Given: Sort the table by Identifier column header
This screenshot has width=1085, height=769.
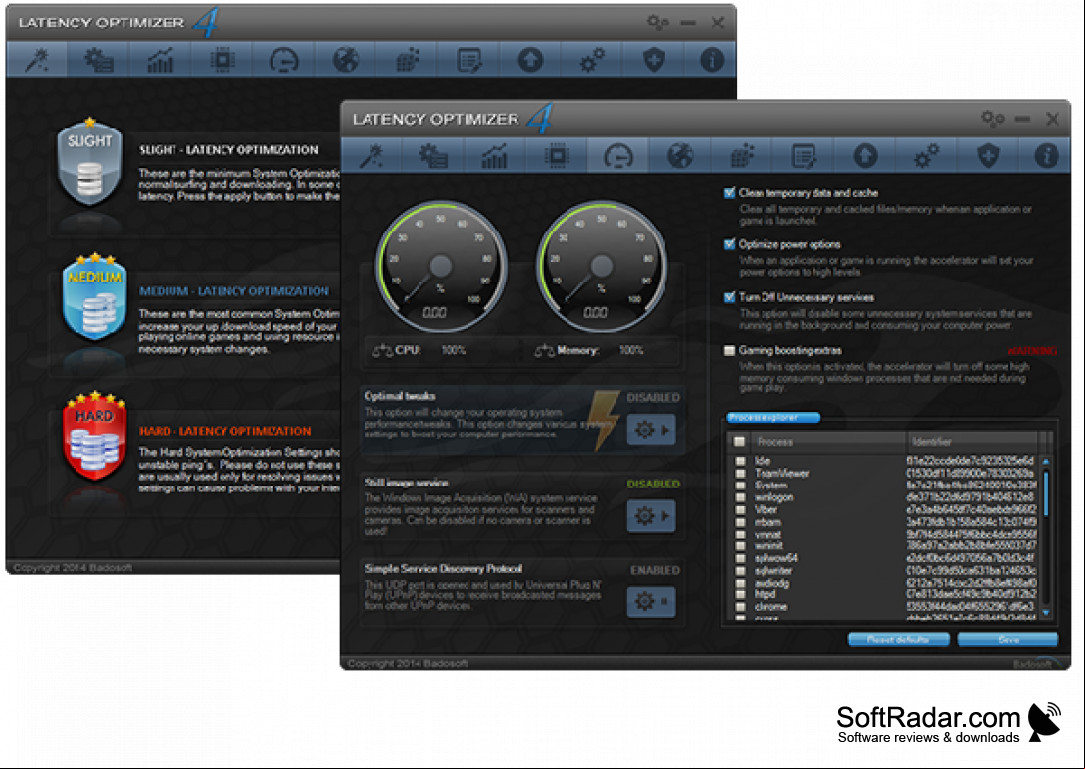Looking at the screenshot, I should [972, 442].
